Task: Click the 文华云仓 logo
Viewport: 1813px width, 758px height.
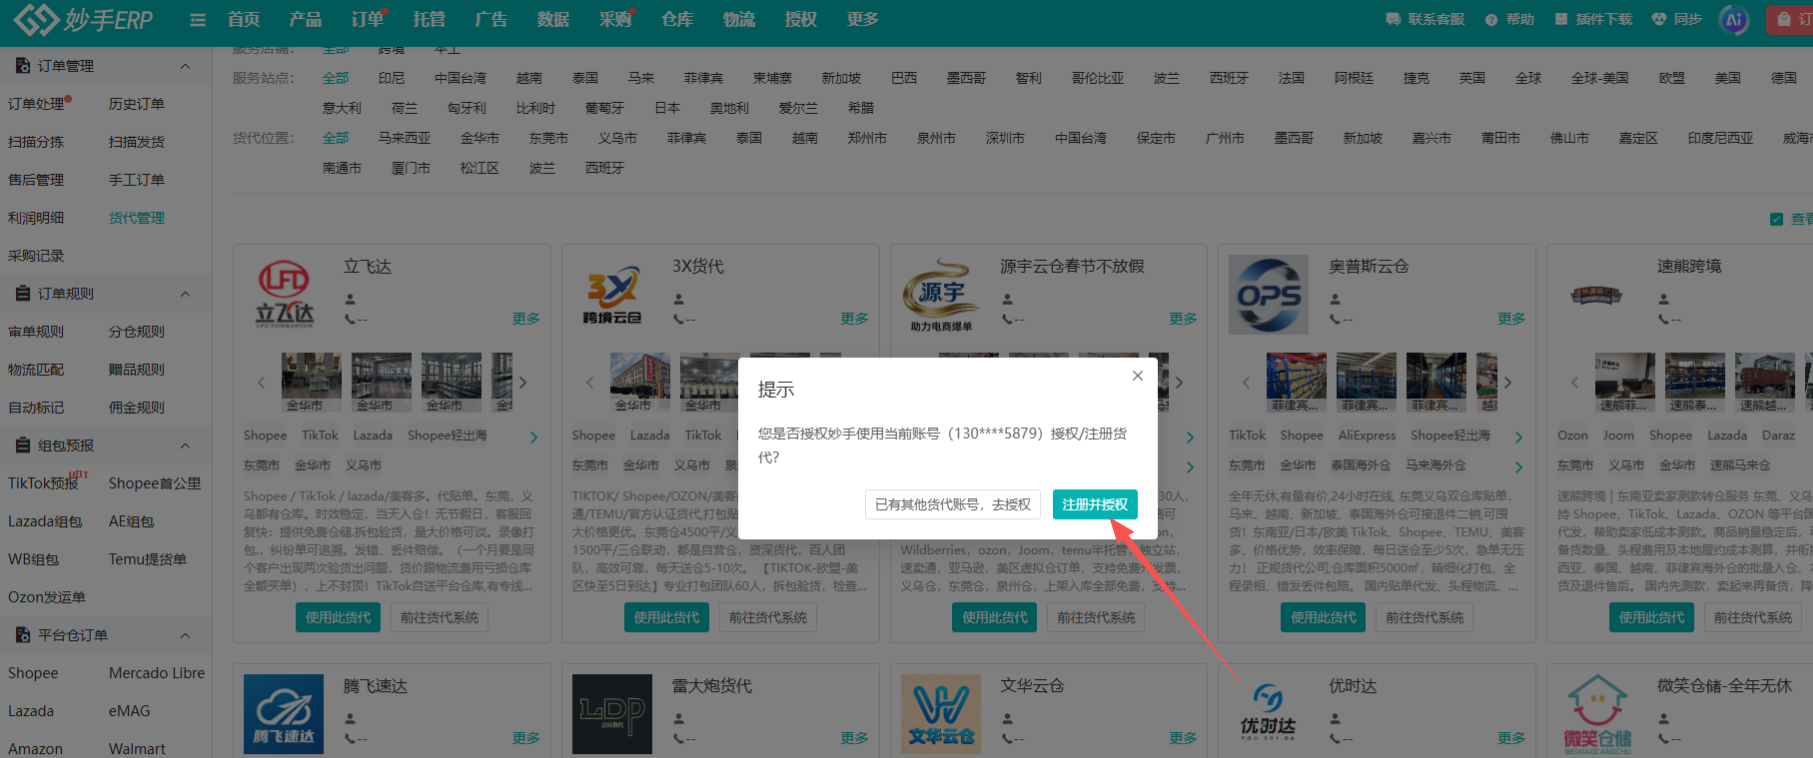Action: (941, 714)
